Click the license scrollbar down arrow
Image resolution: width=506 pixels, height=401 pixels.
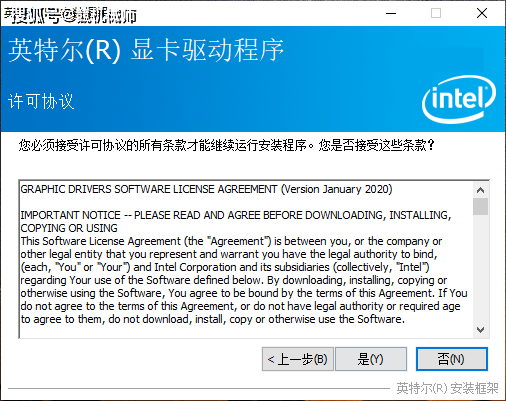click(x=480, y=330)
